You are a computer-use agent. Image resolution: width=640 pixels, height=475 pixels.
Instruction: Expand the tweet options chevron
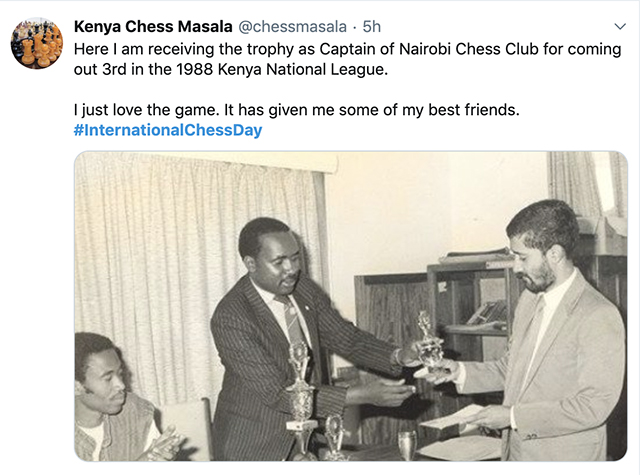point(620,27)
